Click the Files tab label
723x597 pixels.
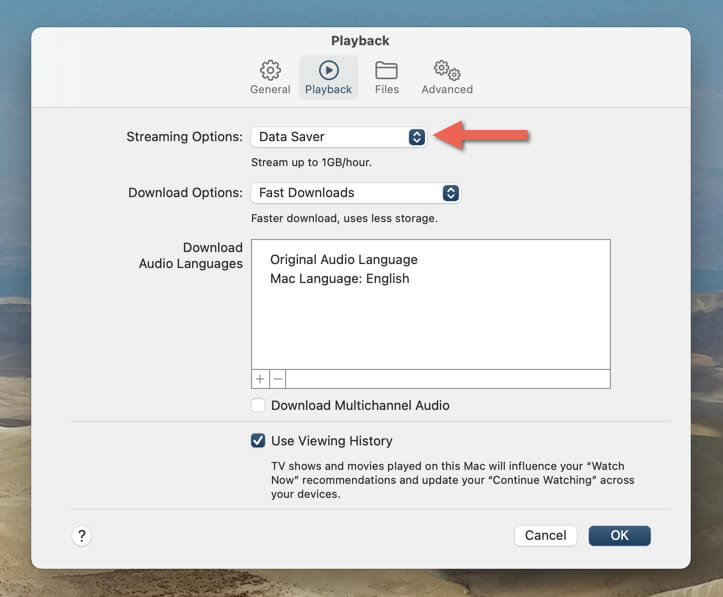387,89
